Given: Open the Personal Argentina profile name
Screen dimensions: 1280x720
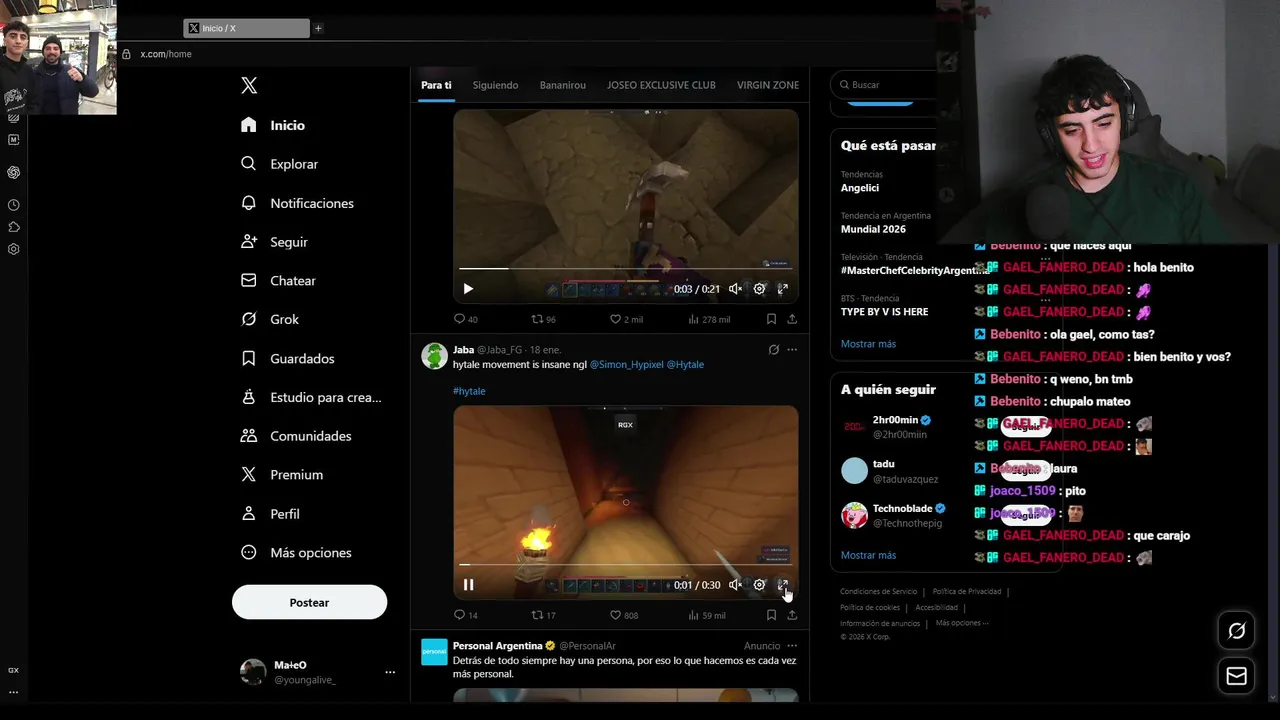Looking at the screenshot, I should [x=497, y=646].
